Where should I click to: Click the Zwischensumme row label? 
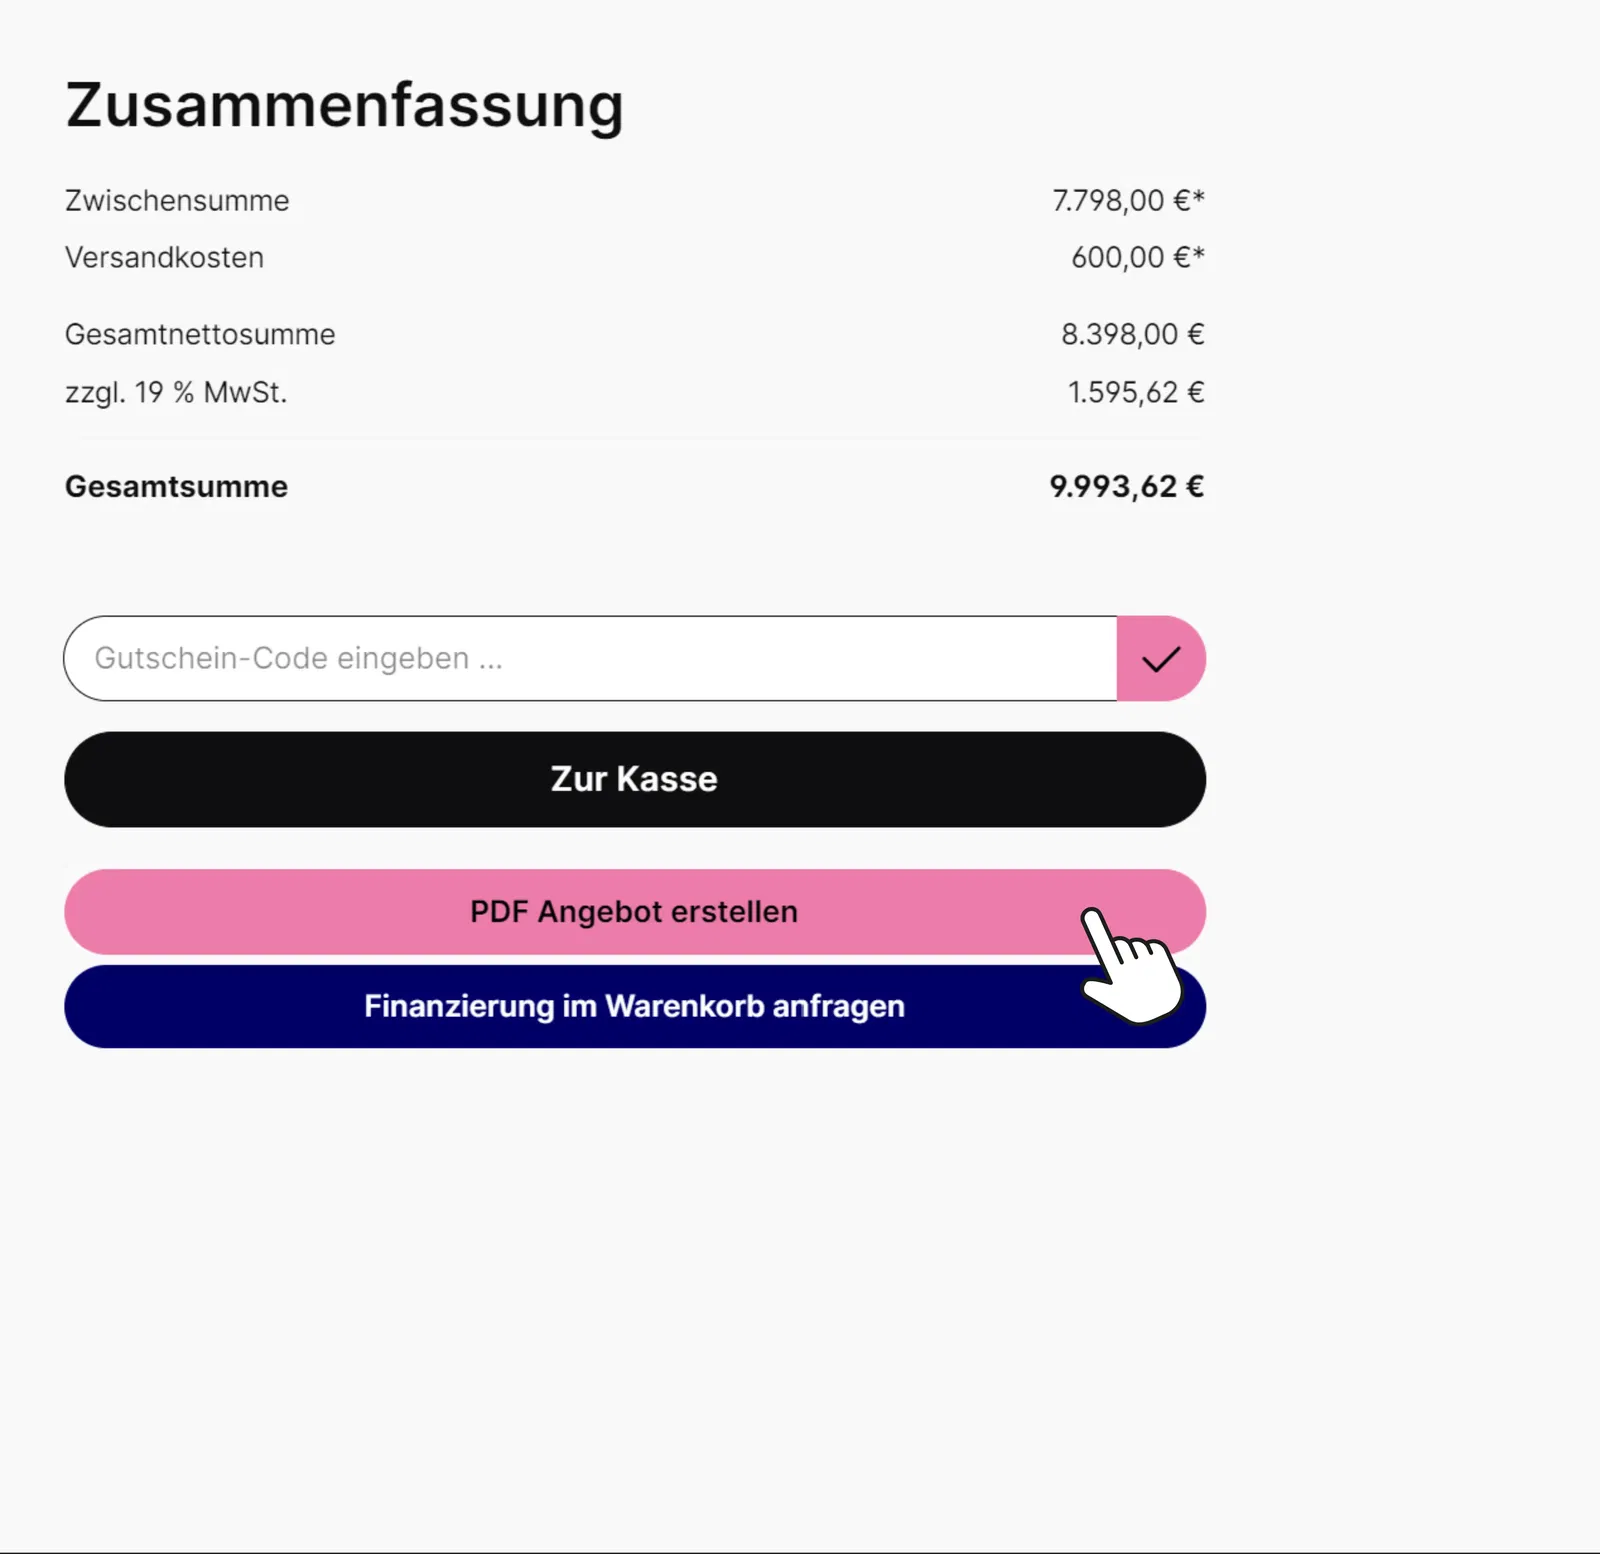click(x=176, y=200)
